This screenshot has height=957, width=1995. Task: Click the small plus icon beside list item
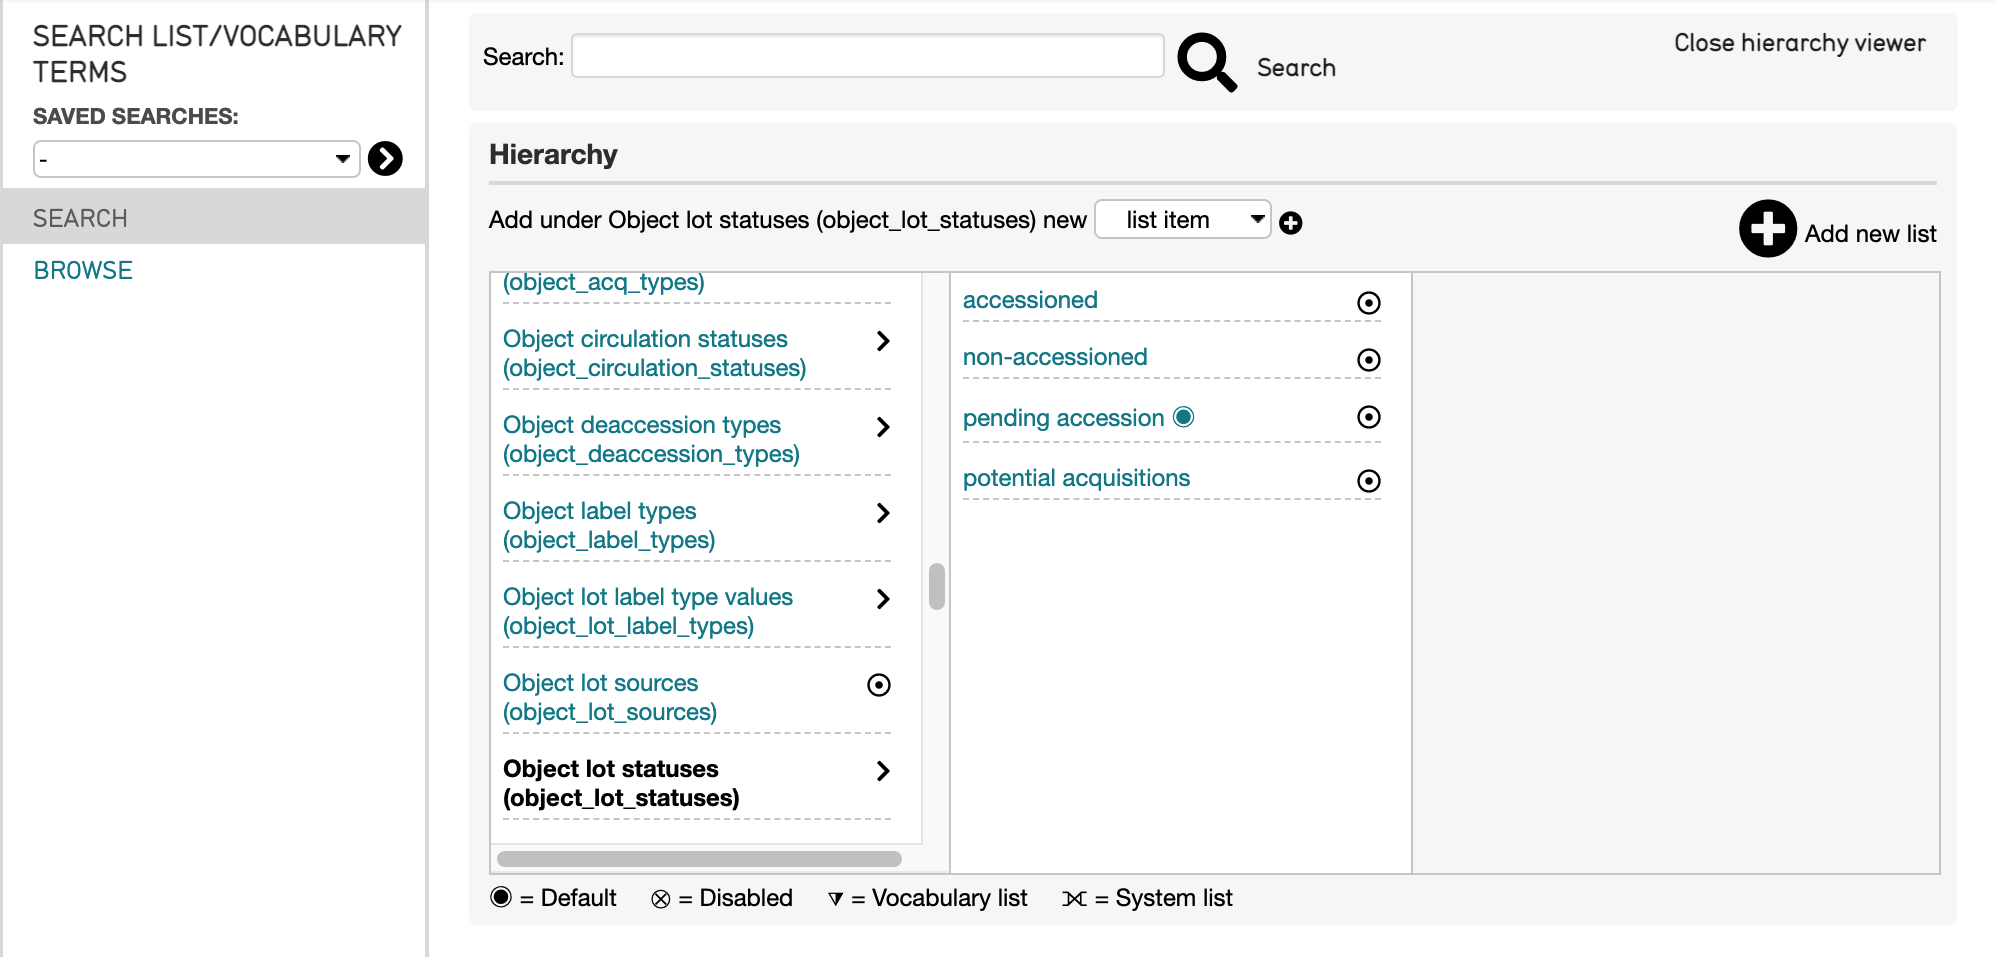coord(1291,223)
